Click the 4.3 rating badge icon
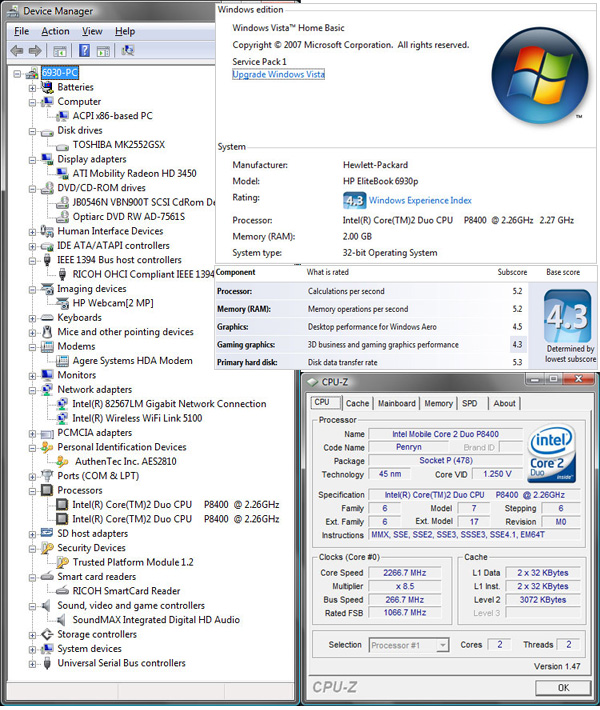Screen dimensions: 600x710 (354, 201)
